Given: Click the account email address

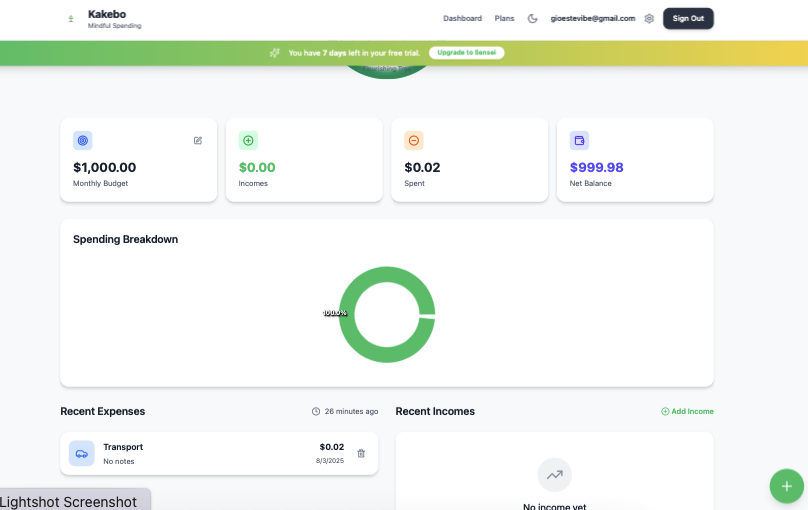Looking at the screenshot, I should [593, 18].
